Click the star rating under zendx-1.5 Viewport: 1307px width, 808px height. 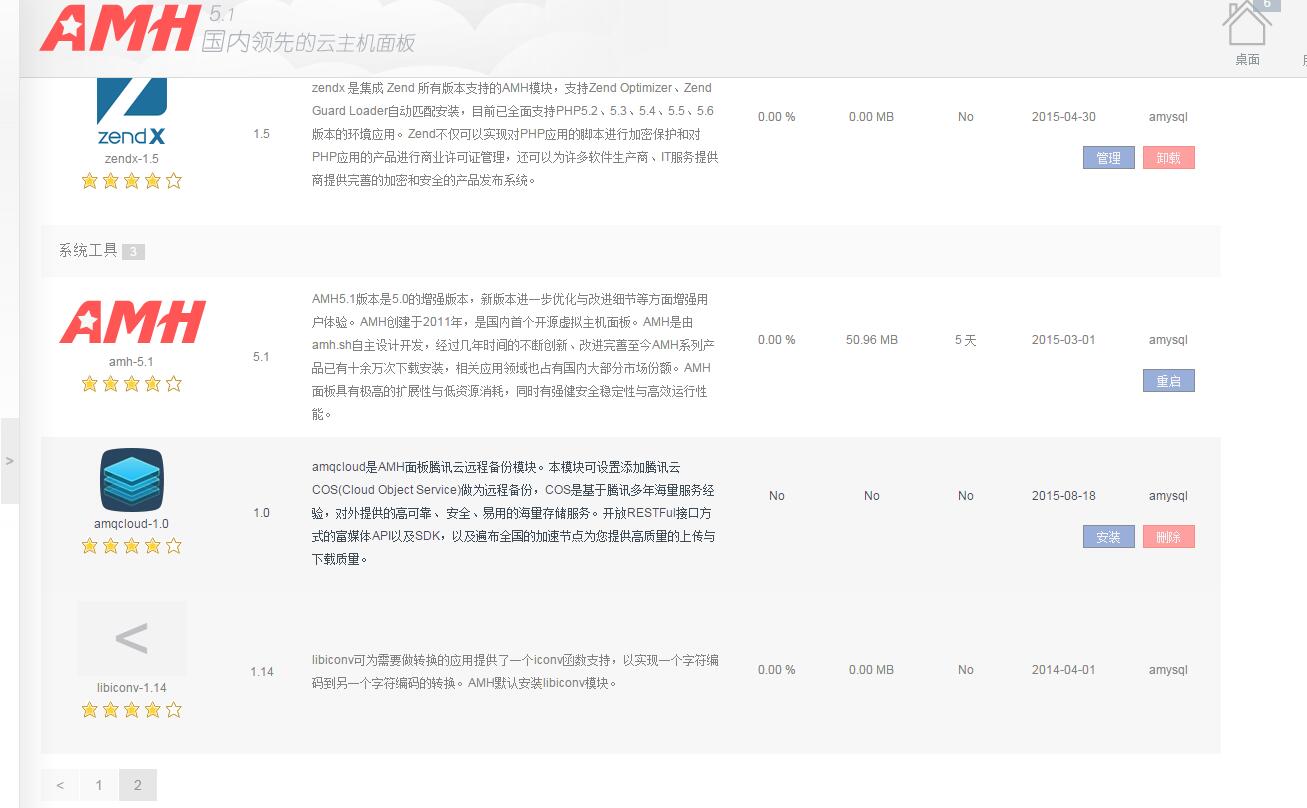[131, 181]
